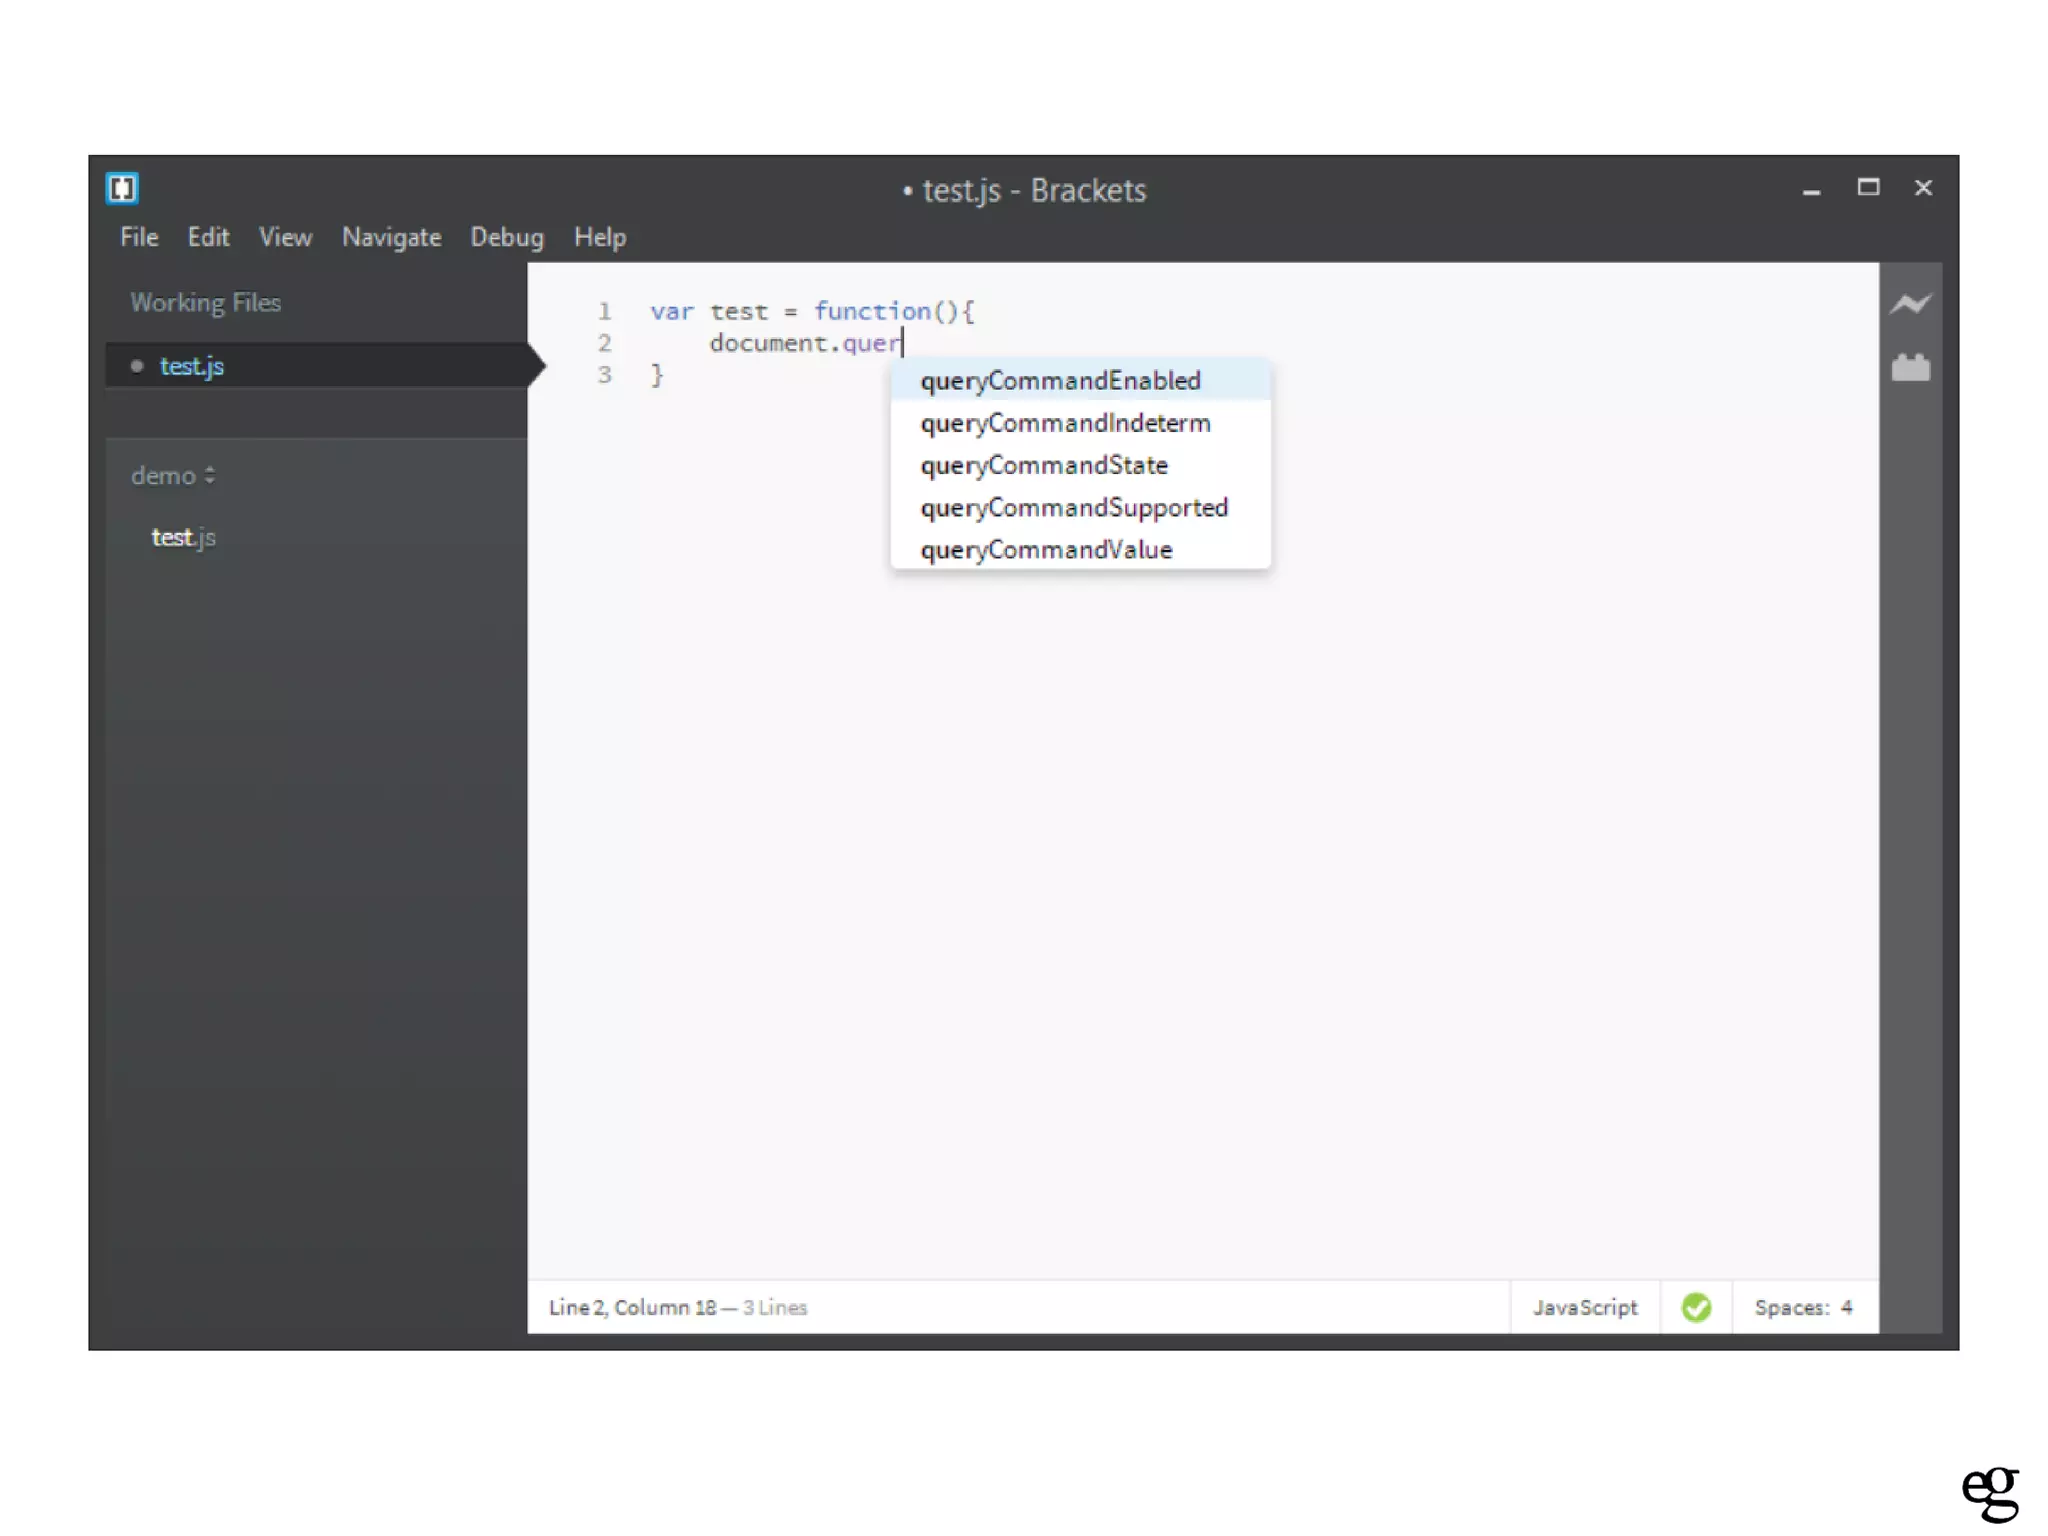The width and height of the screenshot is (2048, 1536).
Task: Open the JavaScript language selector
Action: pyautogui.click(x=1585, y=1307)
